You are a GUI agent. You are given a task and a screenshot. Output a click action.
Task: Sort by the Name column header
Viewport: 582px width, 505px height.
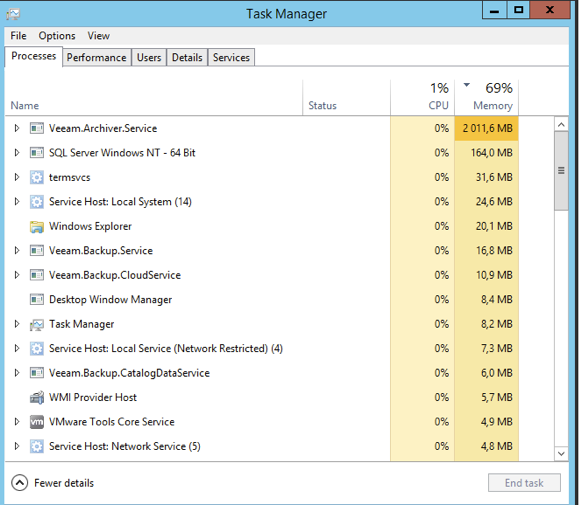[154, 98]
